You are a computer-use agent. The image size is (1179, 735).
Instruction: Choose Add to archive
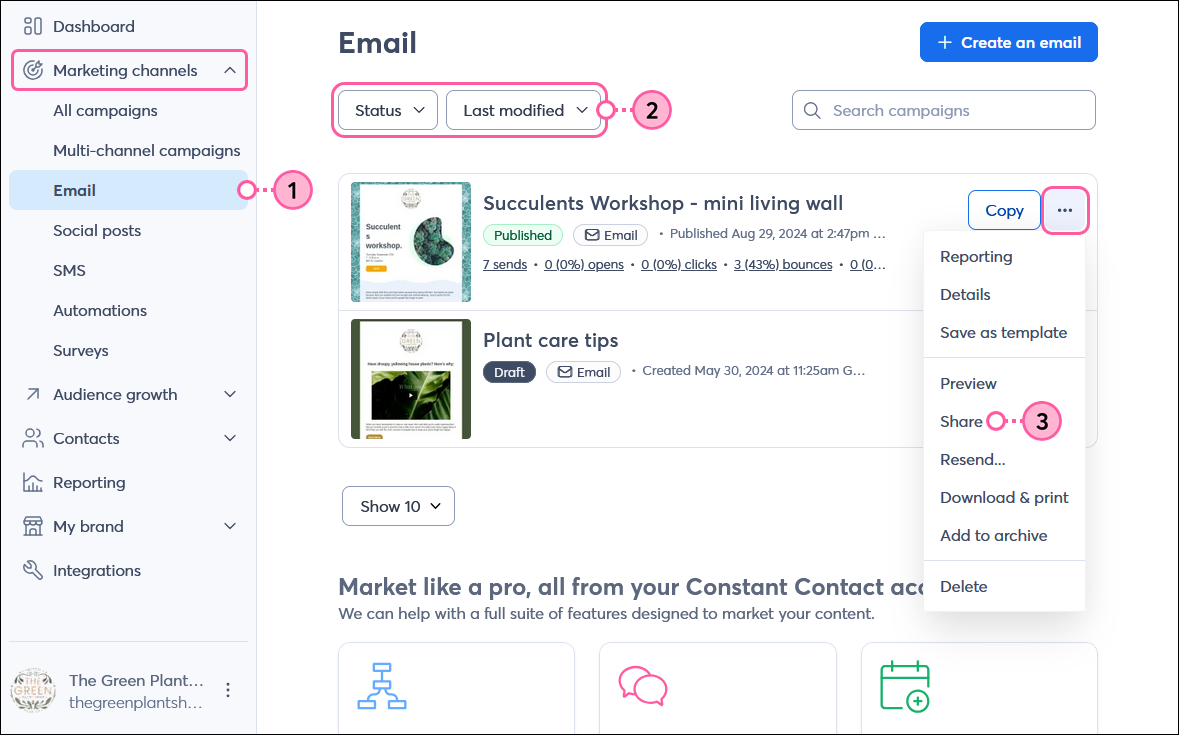pyautogui.click(x=993, y=535)
